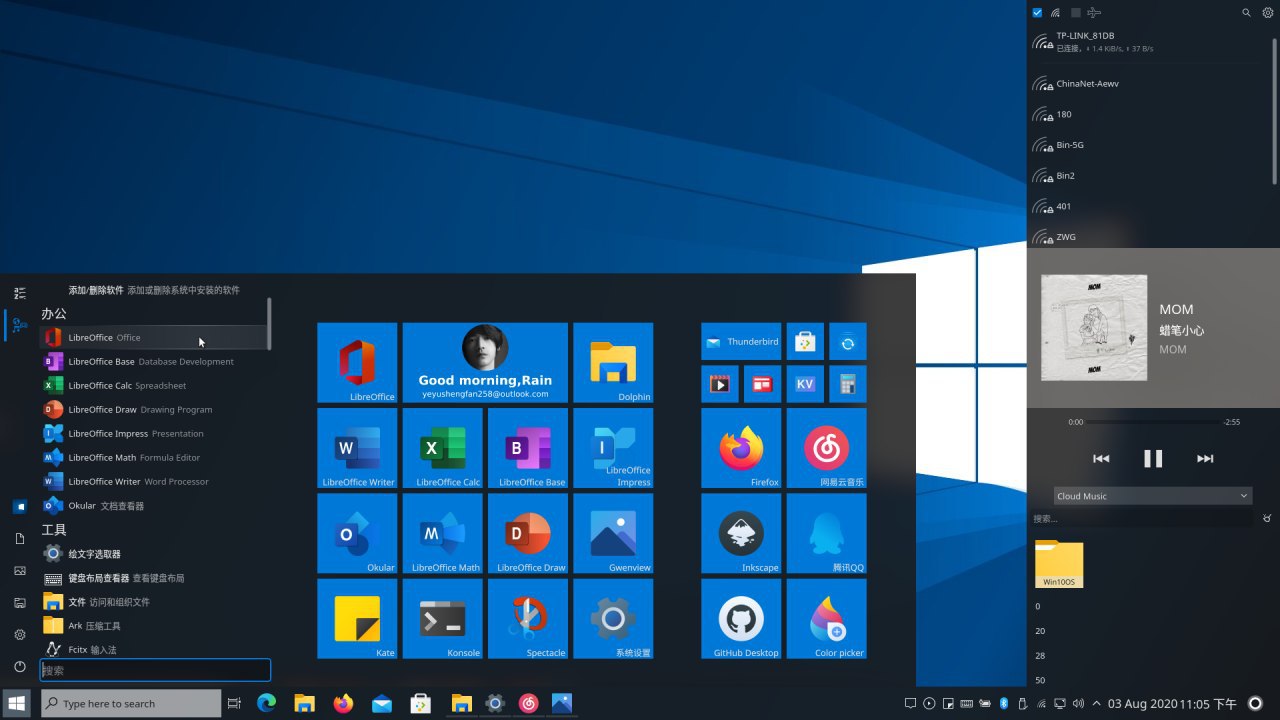Click the power button in start sidebar
Screen dimensions: 1280x720
tap(19, 666)
